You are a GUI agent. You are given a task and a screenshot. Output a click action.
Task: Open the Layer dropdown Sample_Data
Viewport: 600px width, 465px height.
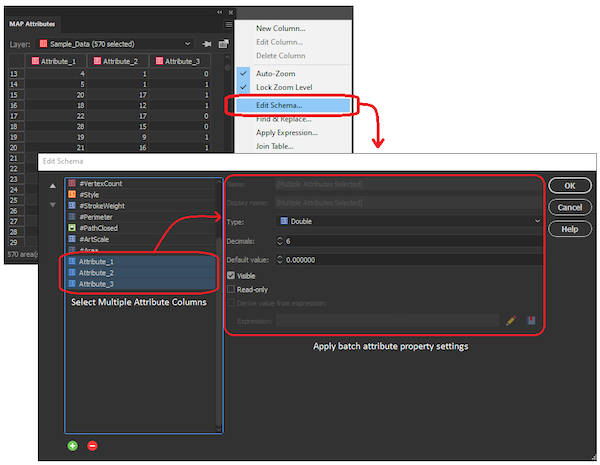coord(114,44)
